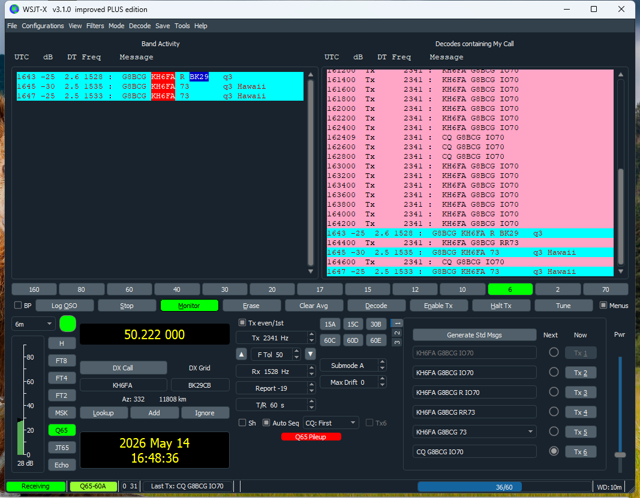Viewport: 640px width, 498px height.
Task: Click the DX Call field KH6FA
Action: point(123,385)
